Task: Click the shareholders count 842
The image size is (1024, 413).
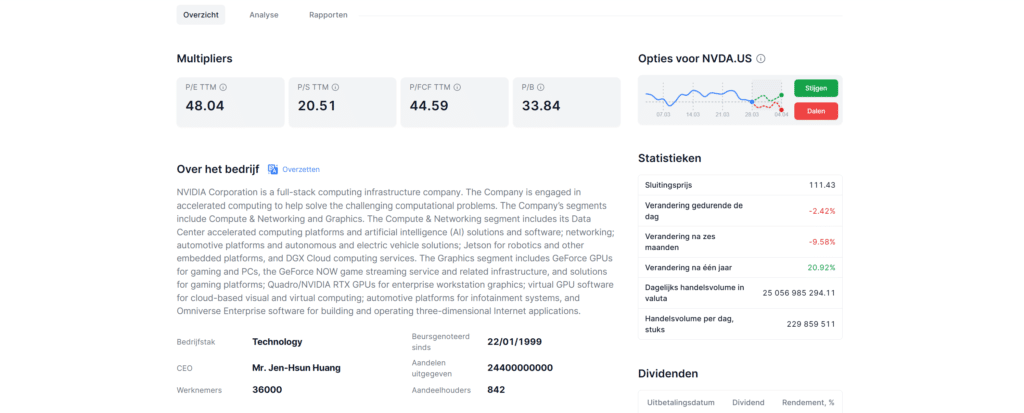Action: click(496, 390)
